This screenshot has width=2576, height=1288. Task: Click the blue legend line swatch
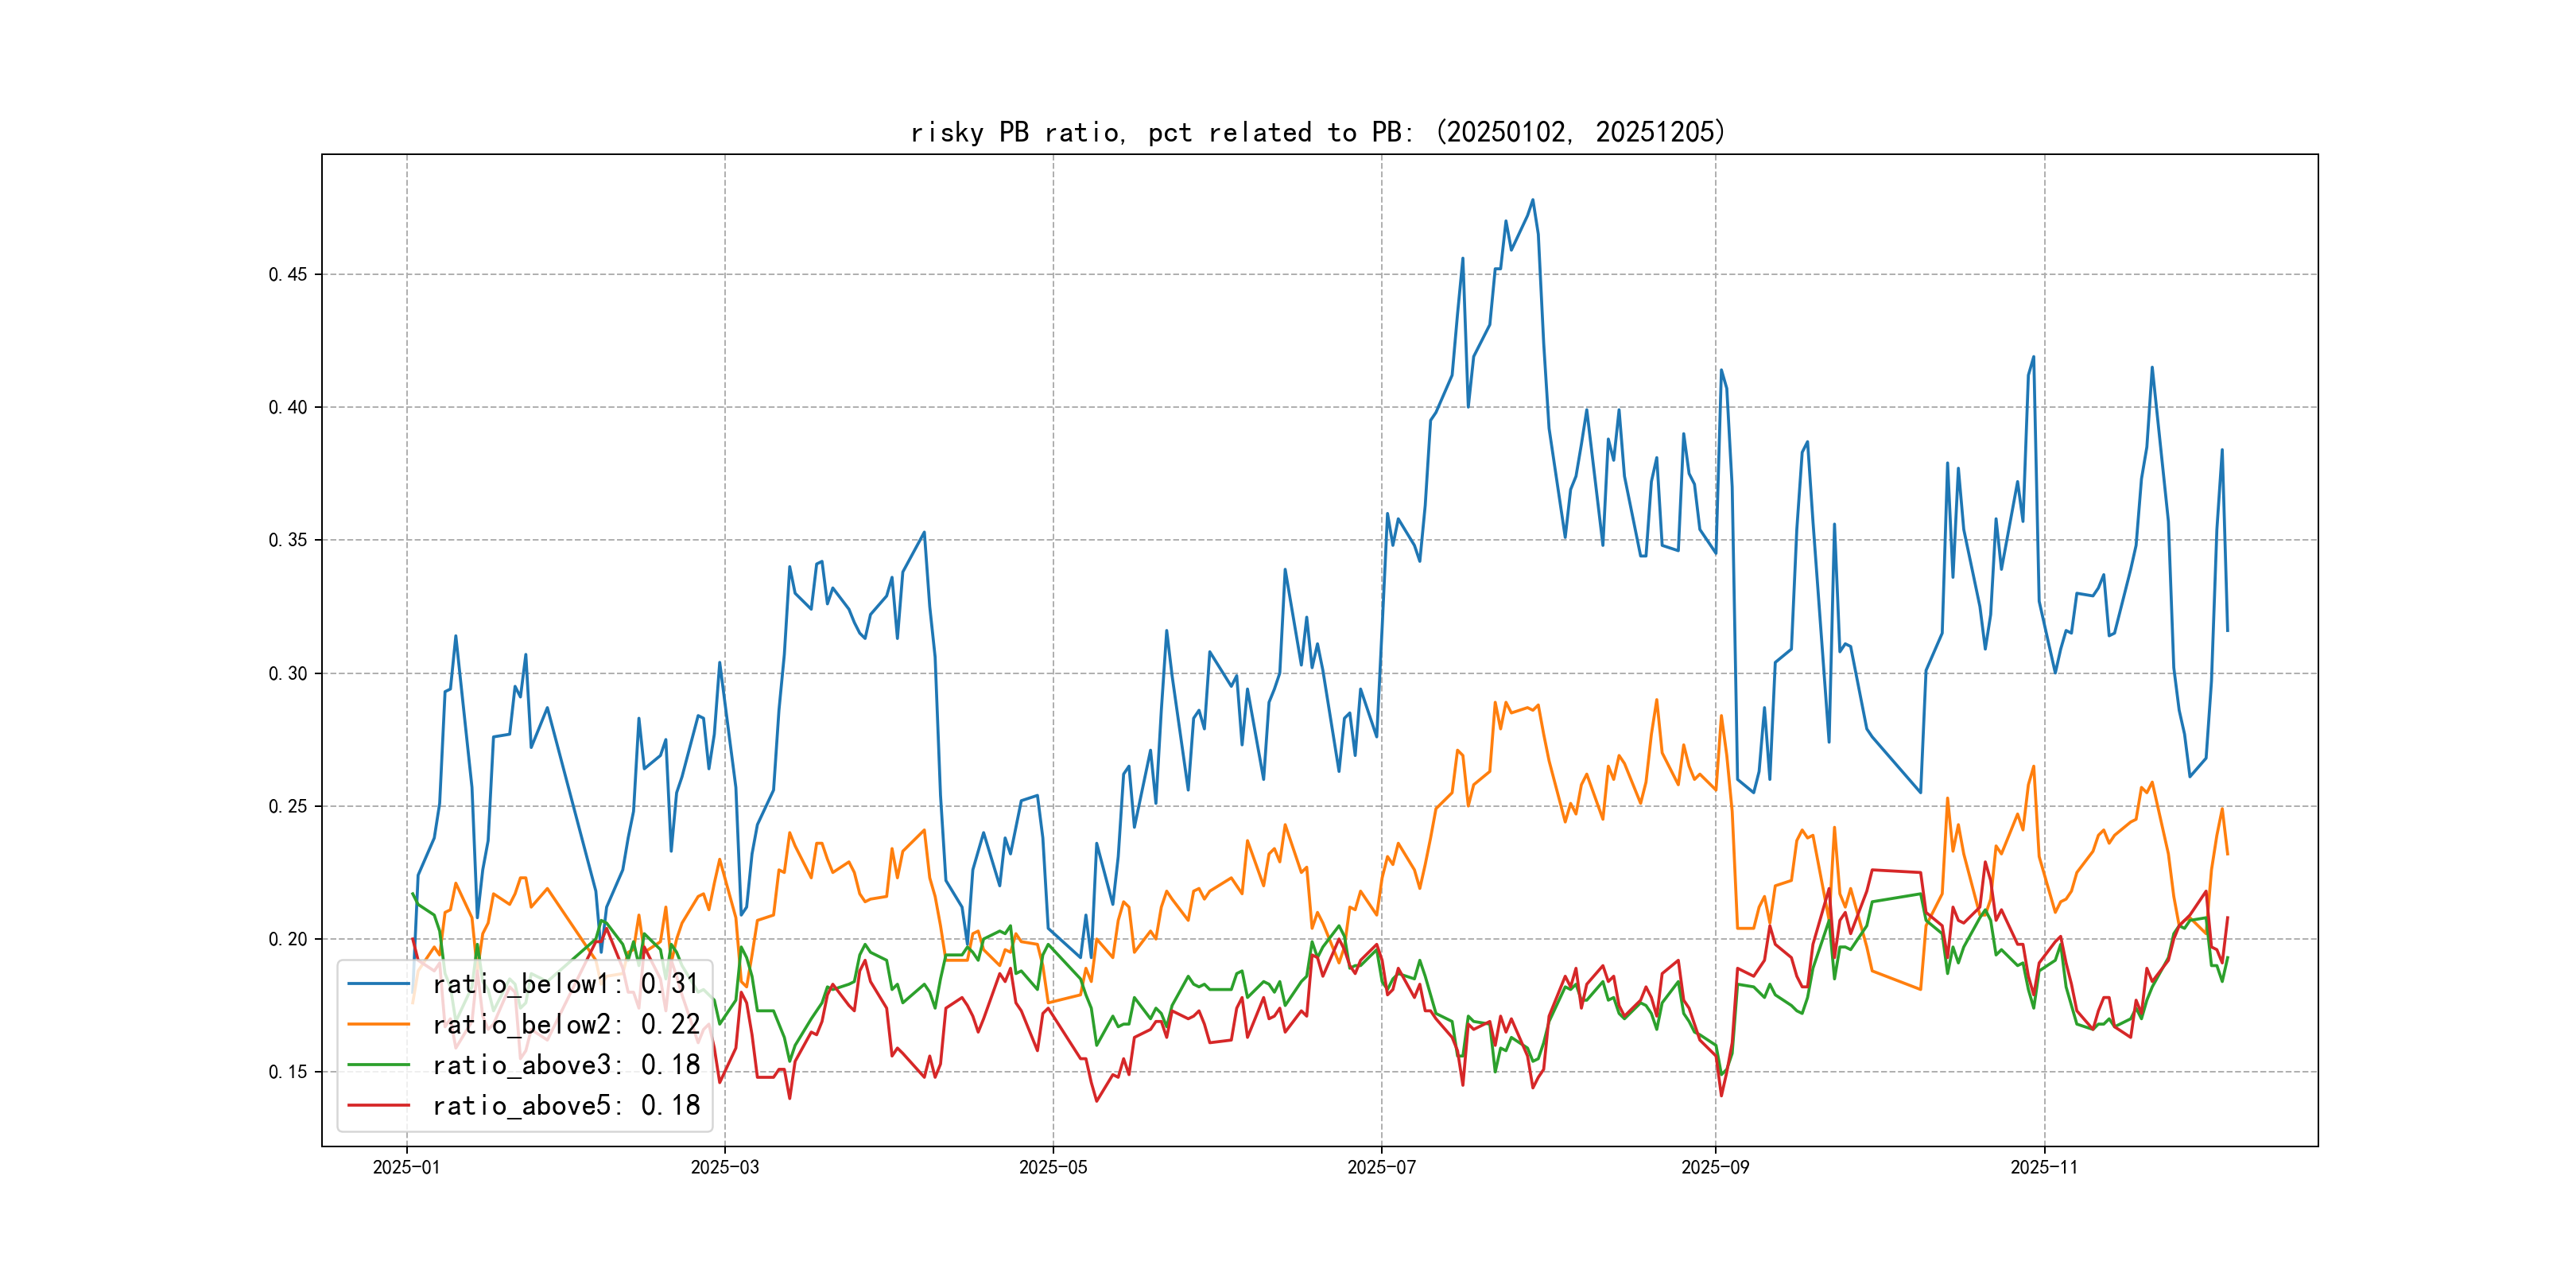point(378,984)
